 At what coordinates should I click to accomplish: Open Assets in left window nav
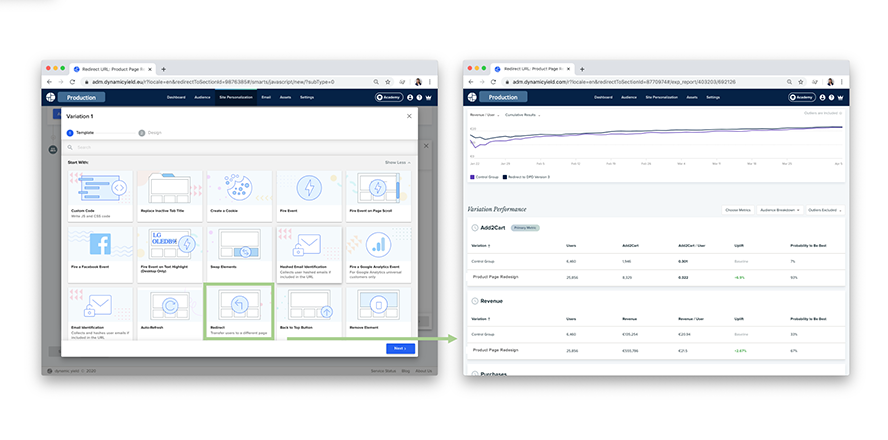(285, 97)
